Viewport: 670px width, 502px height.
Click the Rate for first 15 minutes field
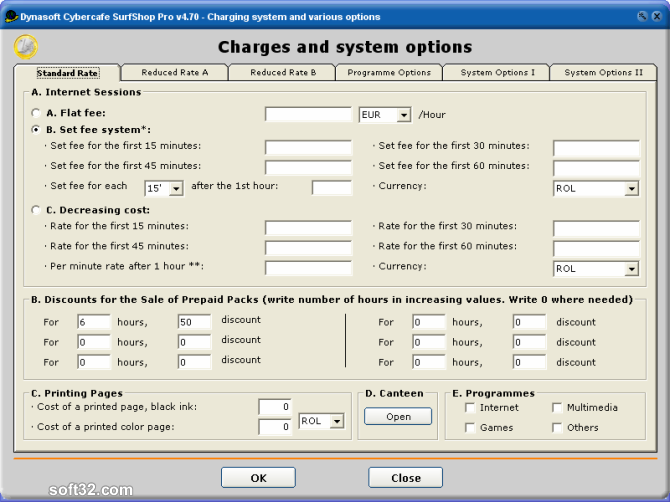[308, 228]
